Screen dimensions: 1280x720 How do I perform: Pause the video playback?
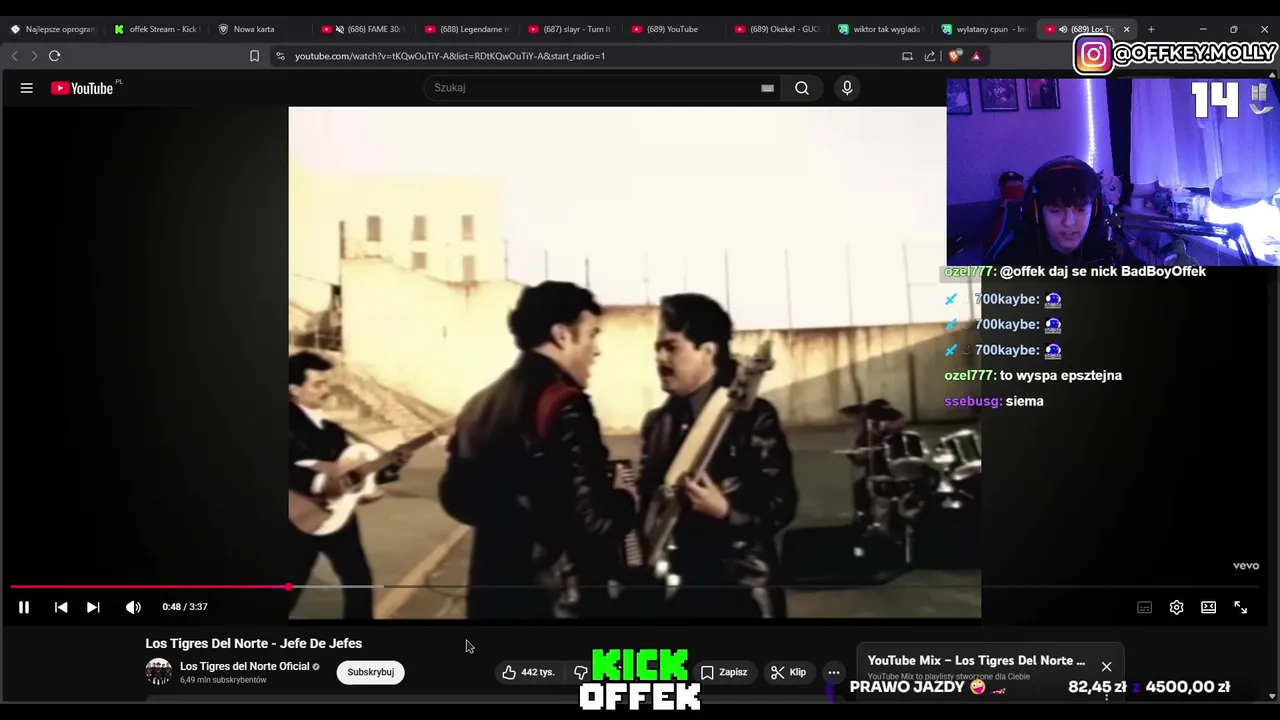click(x=24, y=607)
